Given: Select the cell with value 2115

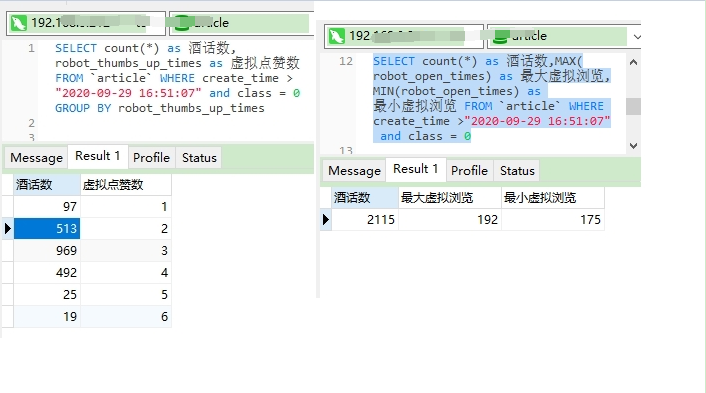Looking at the screenshot, I should 365,220.
